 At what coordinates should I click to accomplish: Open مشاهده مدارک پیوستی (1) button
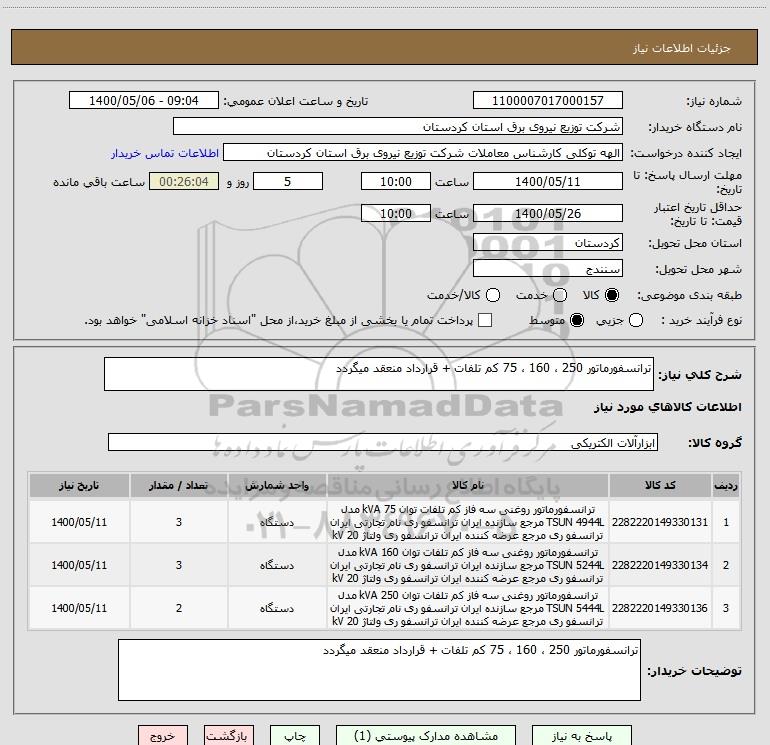pos(426,736)
